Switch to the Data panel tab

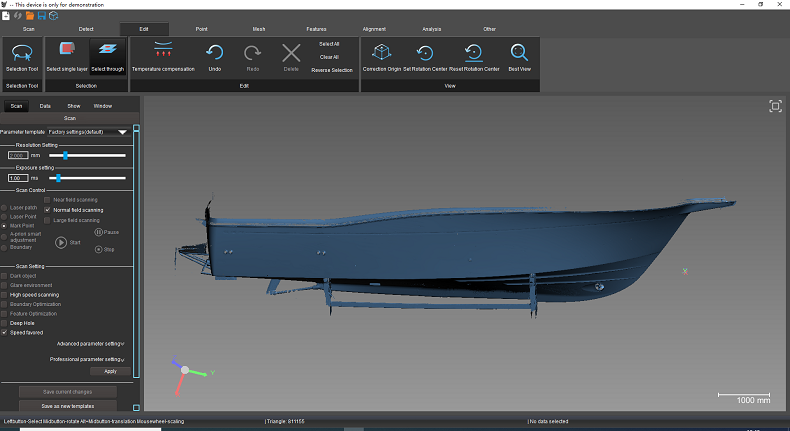[45, 105]
